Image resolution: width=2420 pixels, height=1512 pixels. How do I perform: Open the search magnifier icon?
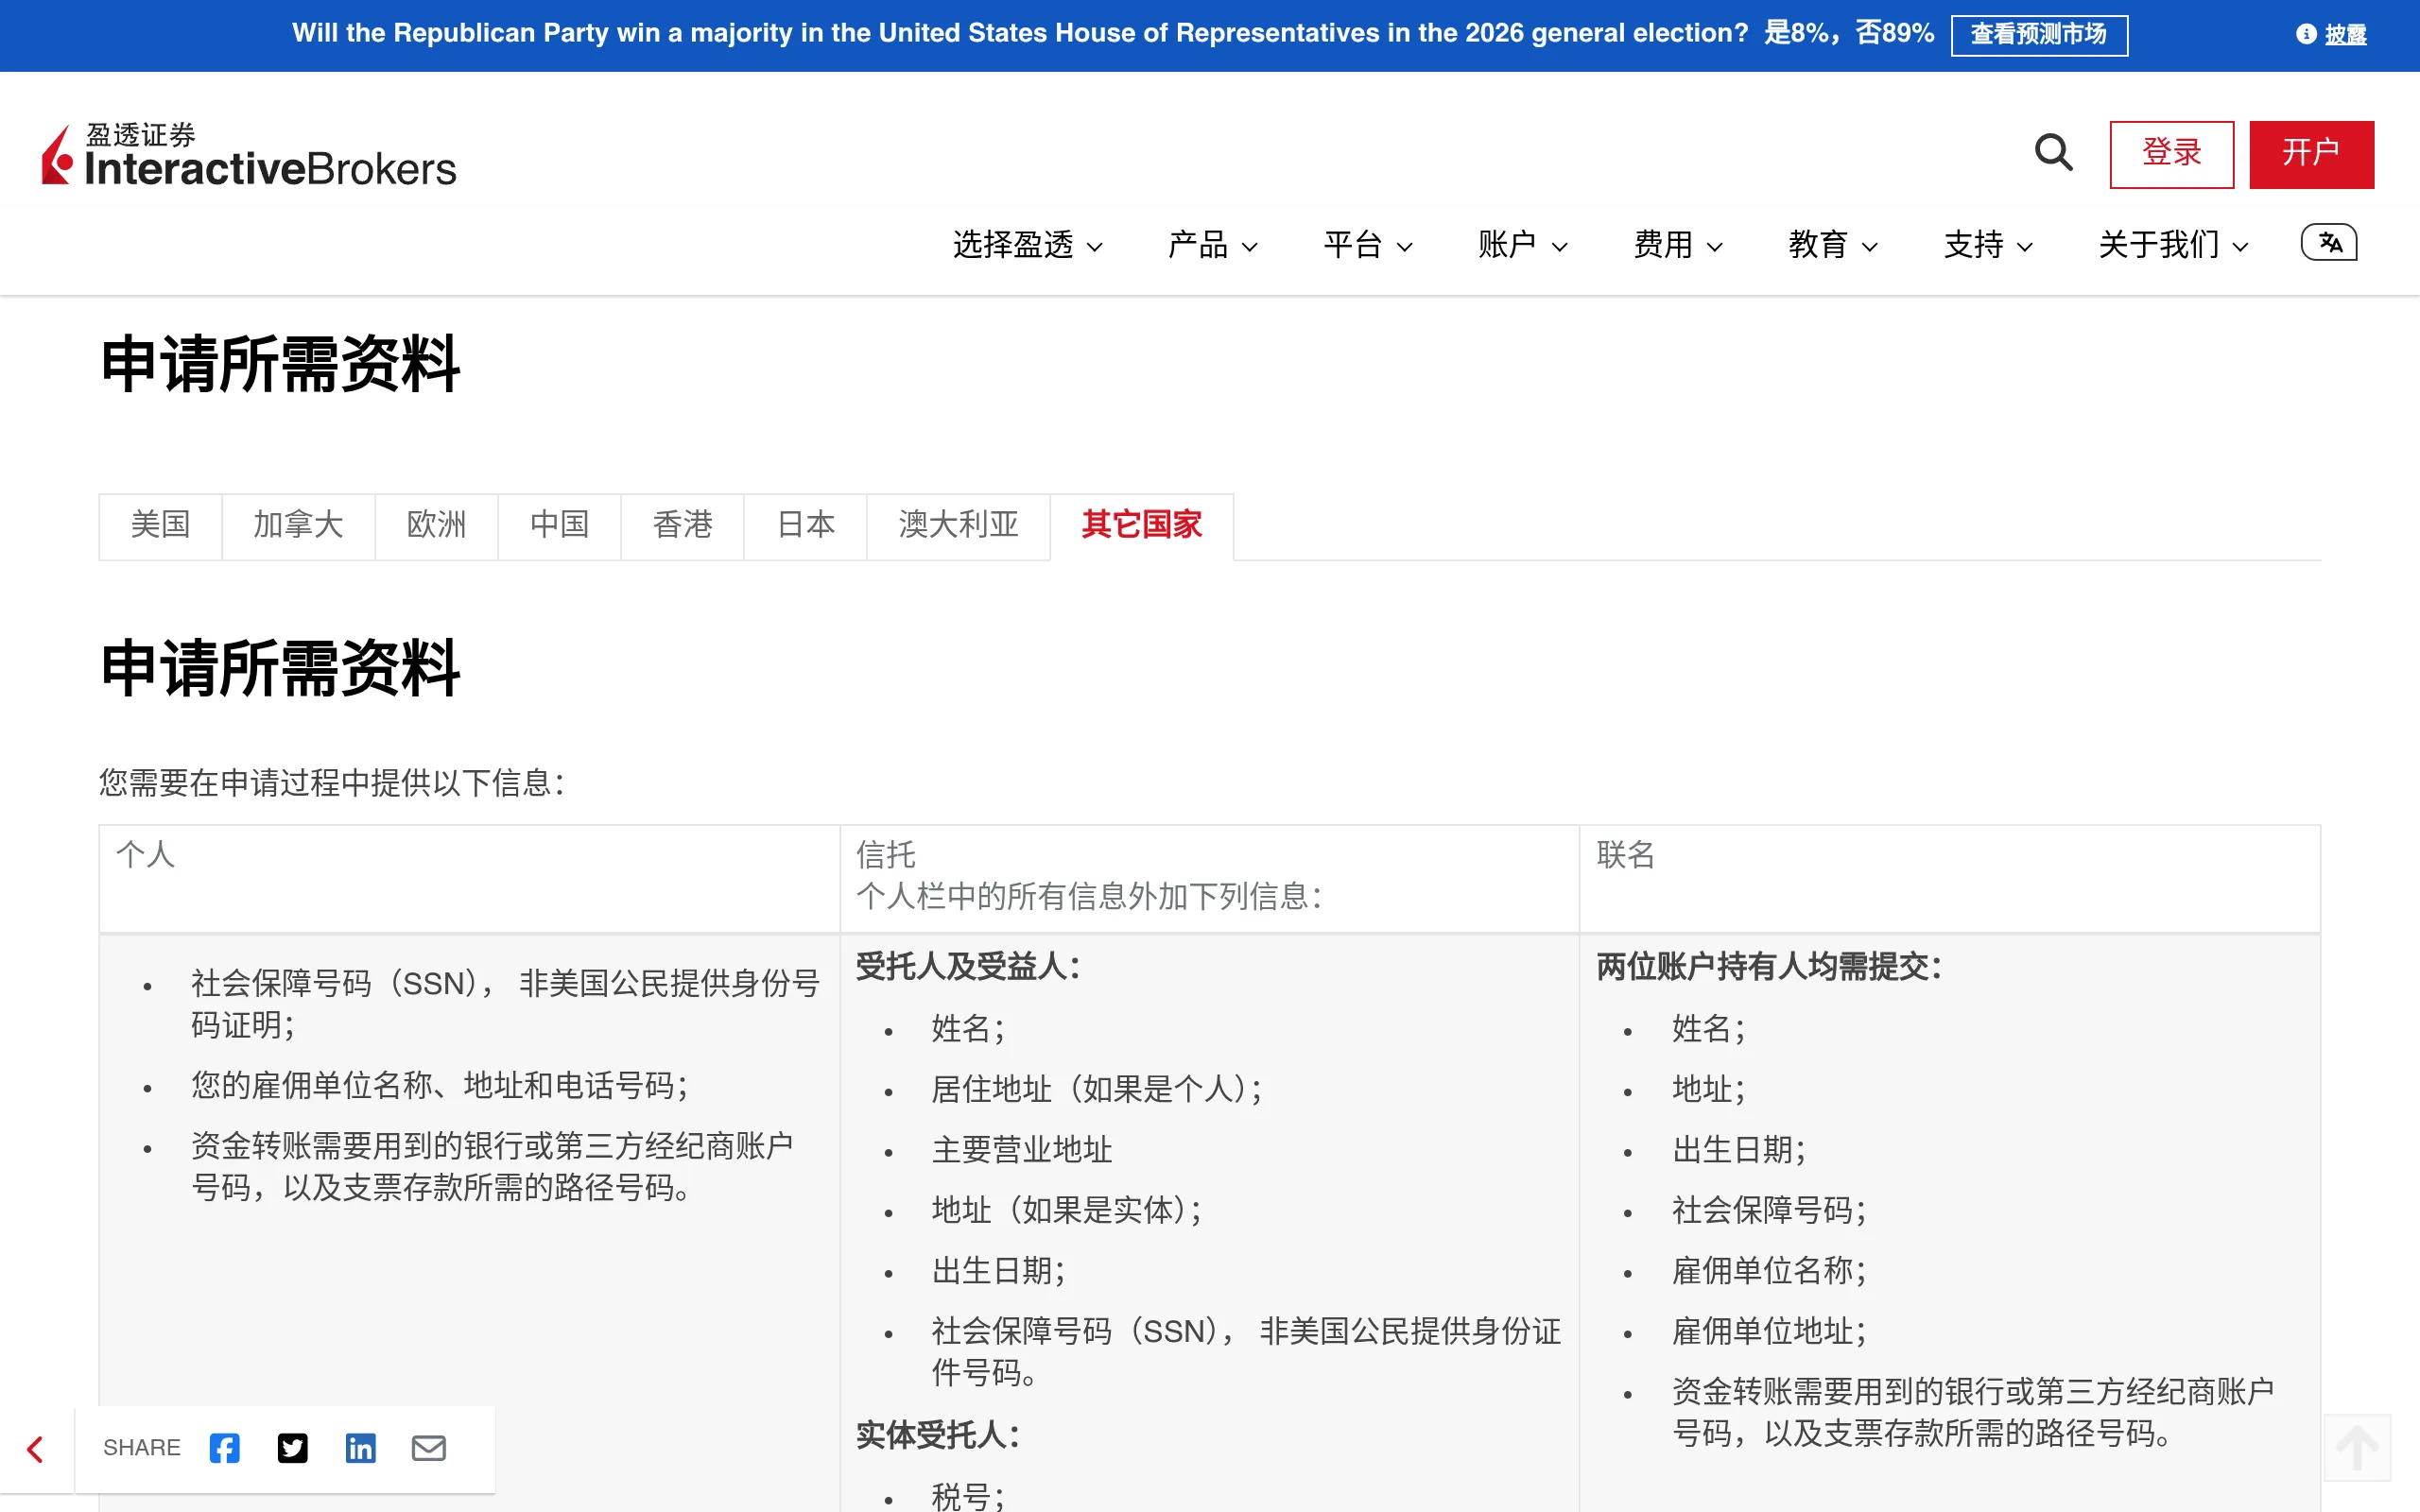pos(2054,153)
